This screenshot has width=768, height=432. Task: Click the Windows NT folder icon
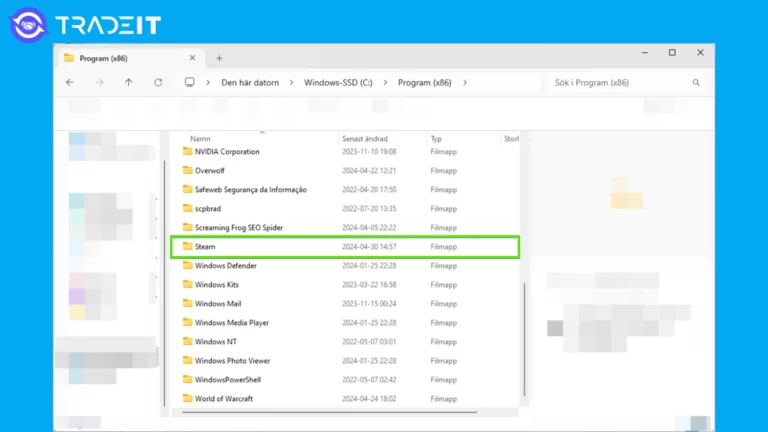188,341
